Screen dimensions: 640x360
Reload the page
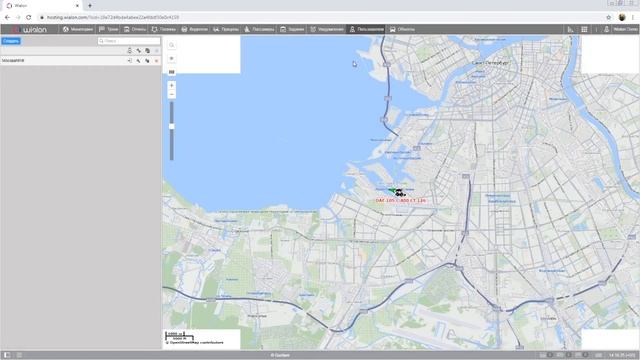[x=29, y=18]
